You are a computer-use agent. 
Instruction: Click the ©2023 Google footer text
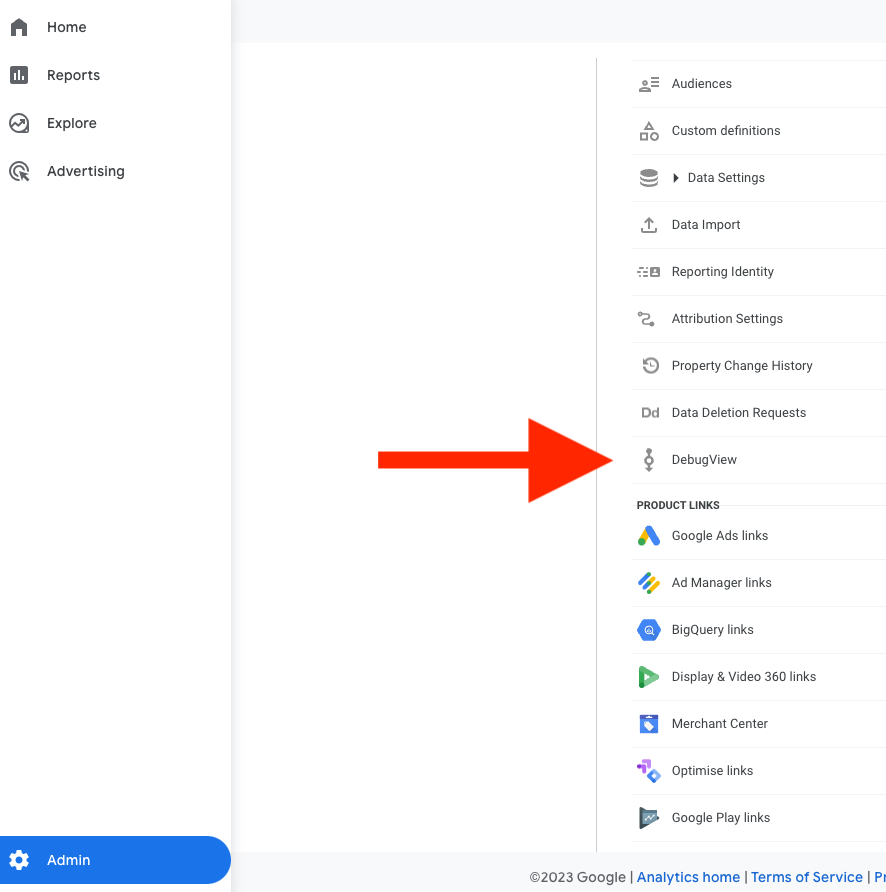[577, 877]
